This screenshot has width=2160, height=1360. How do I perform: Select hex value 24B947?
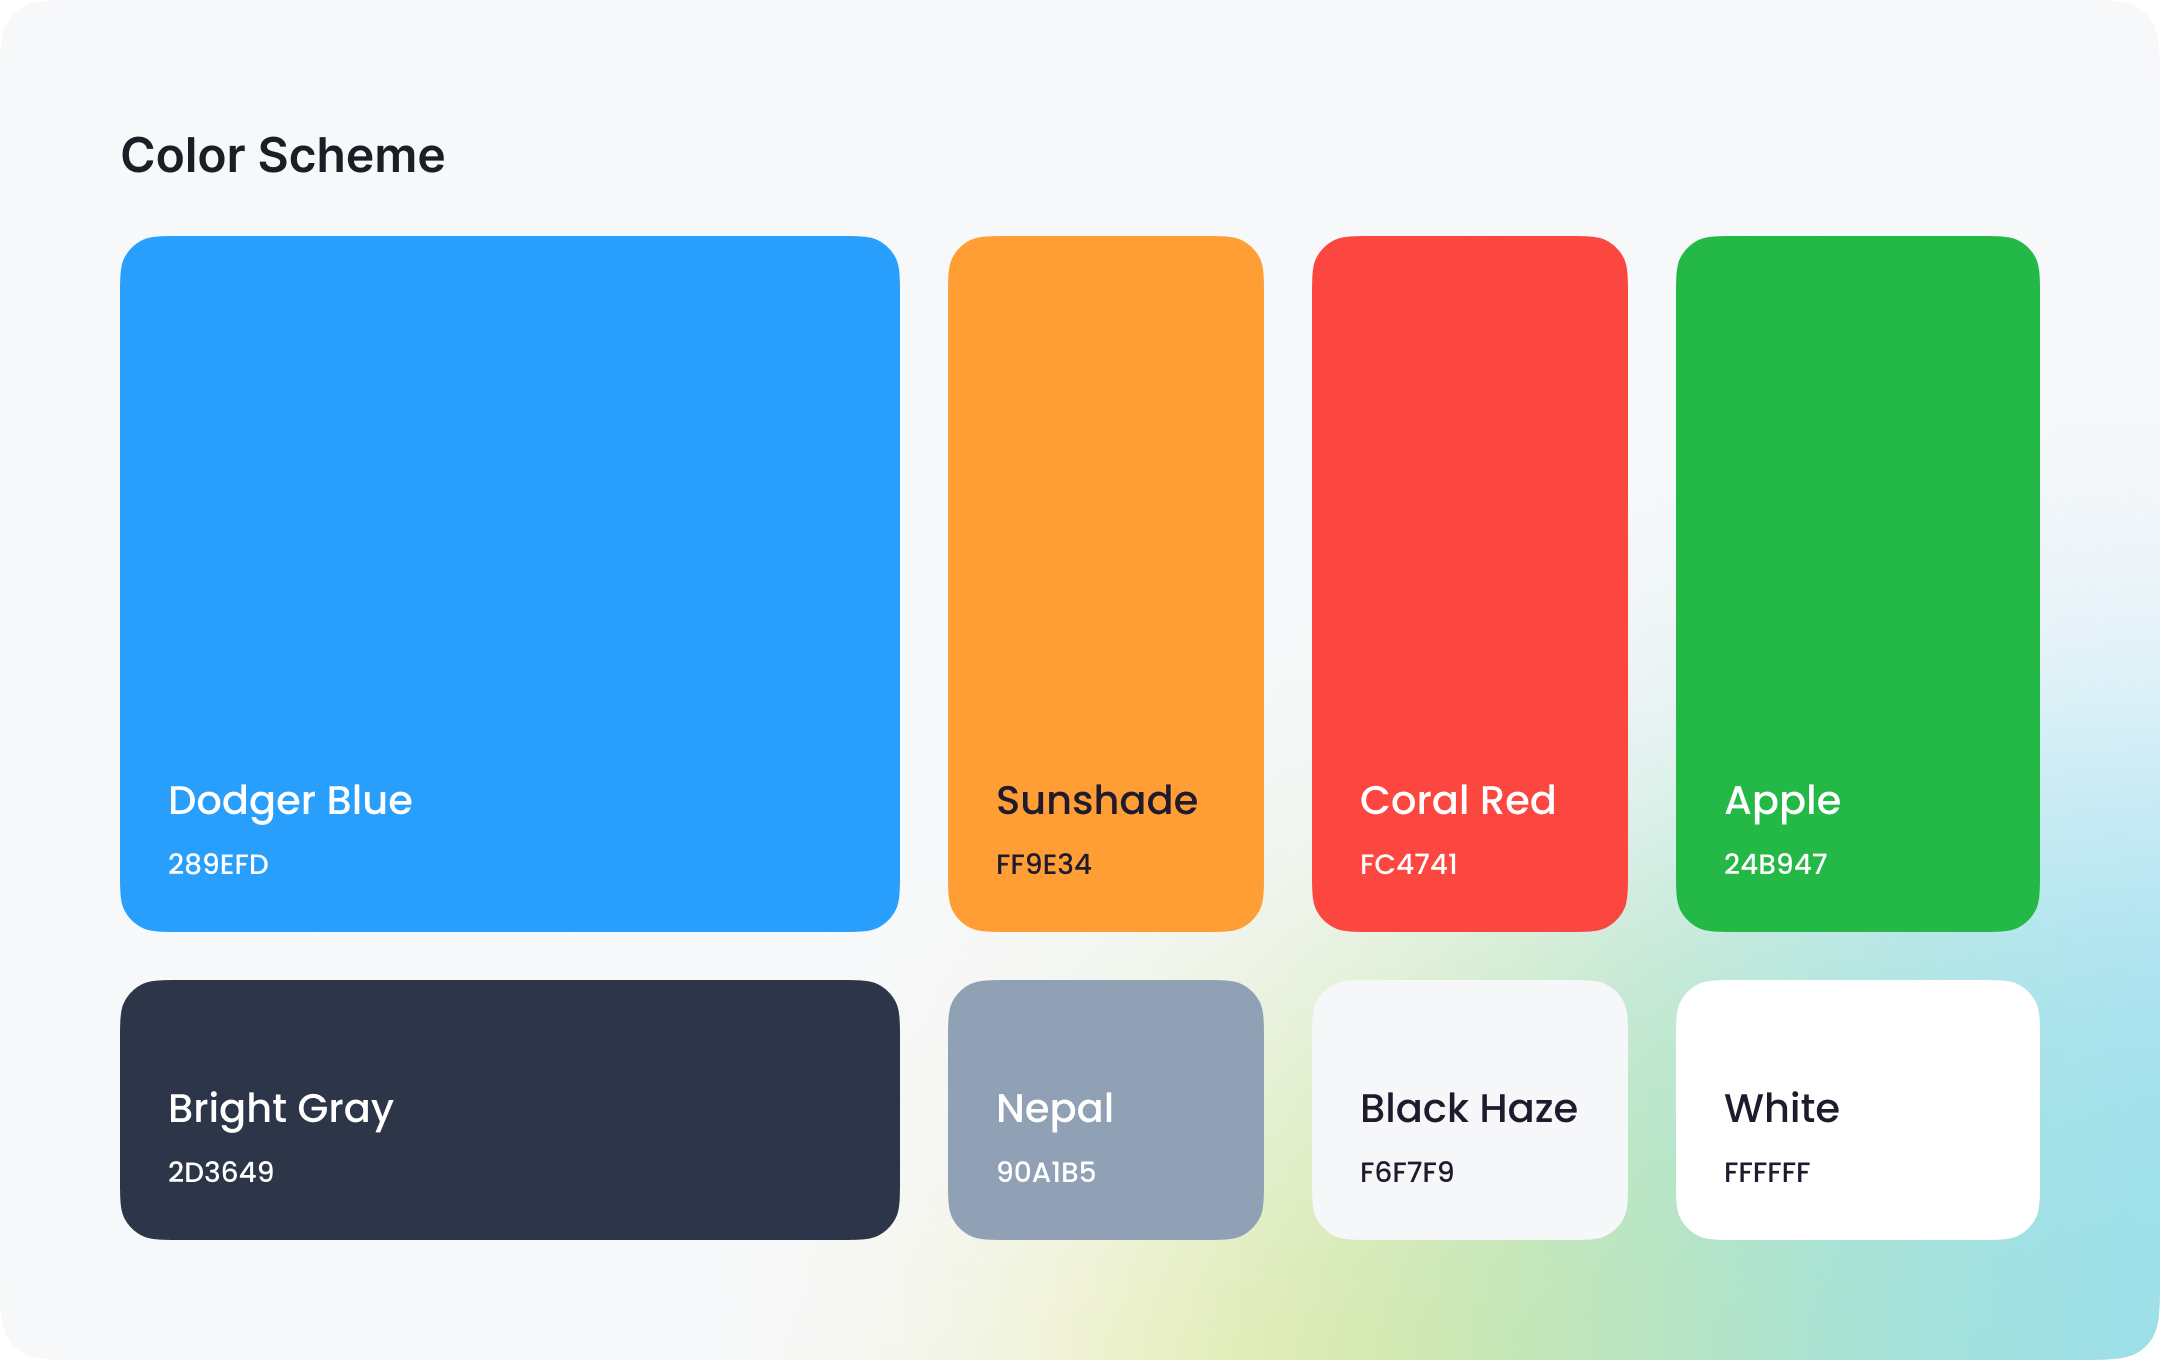click(1775, 864)
